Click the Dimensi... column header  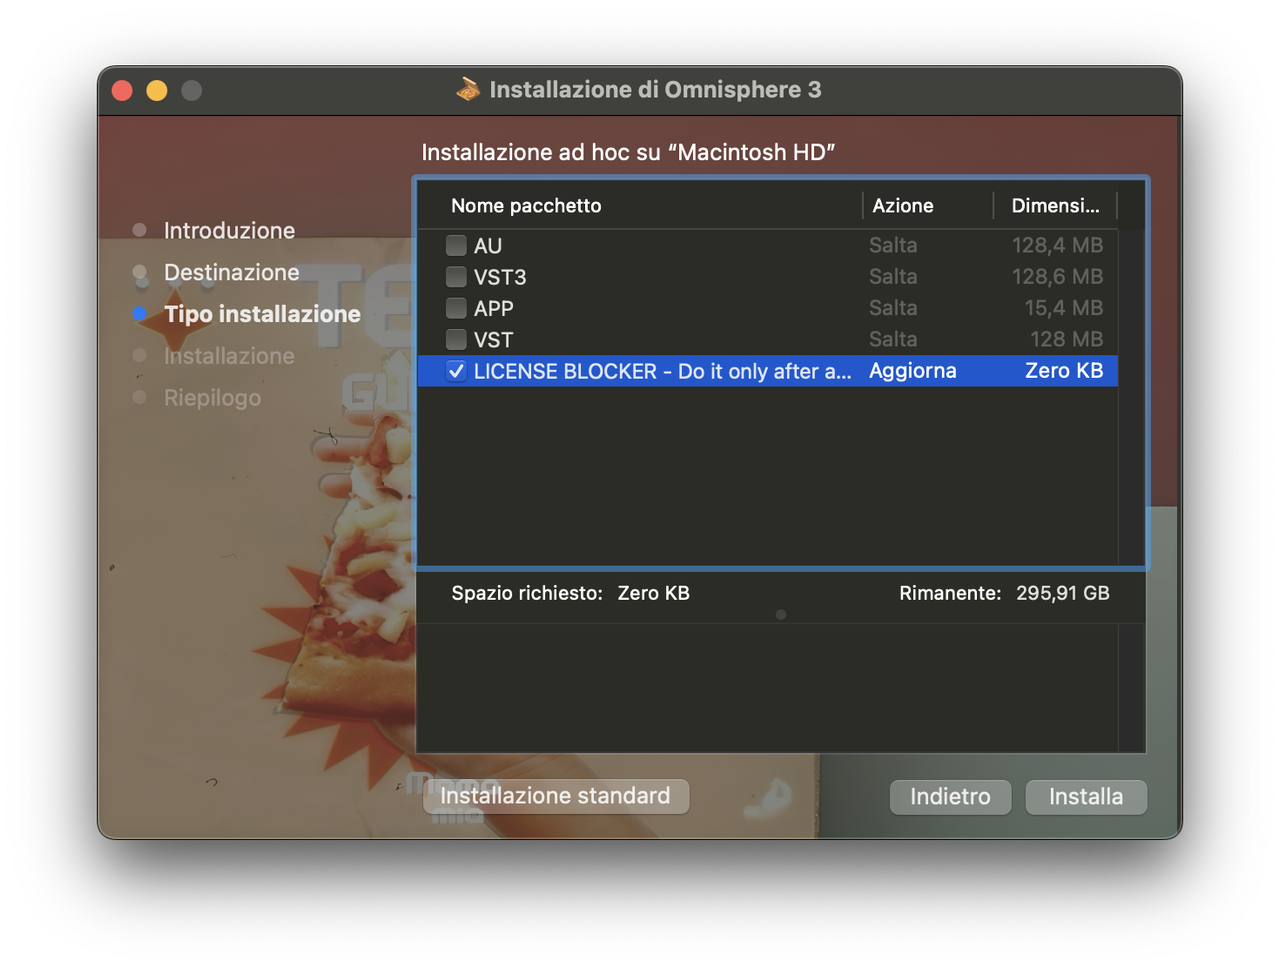click(x=1055, y=206)
